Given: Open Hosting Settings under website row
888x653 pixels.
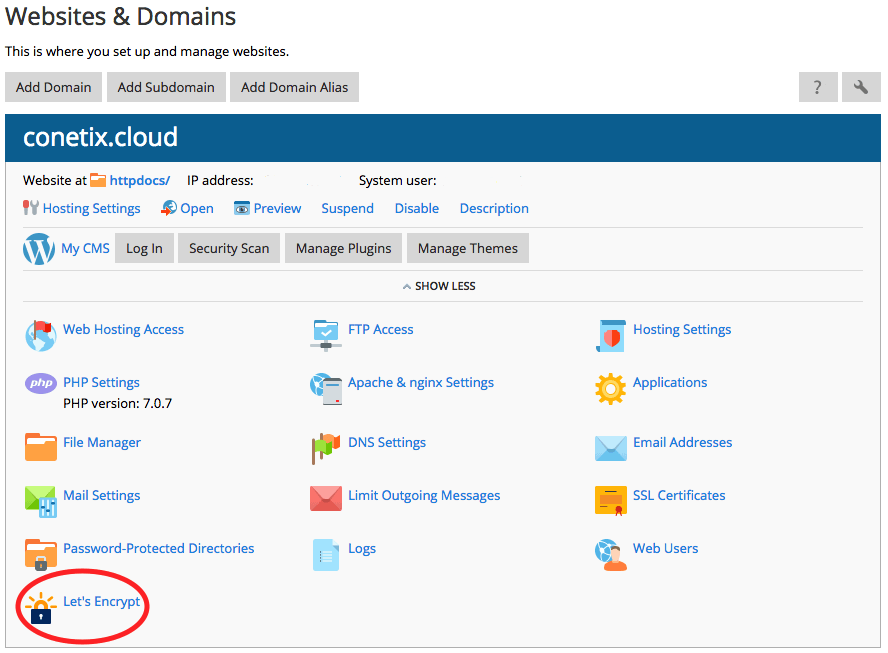Looking at the screenshot, I should (x=89, y=208).
